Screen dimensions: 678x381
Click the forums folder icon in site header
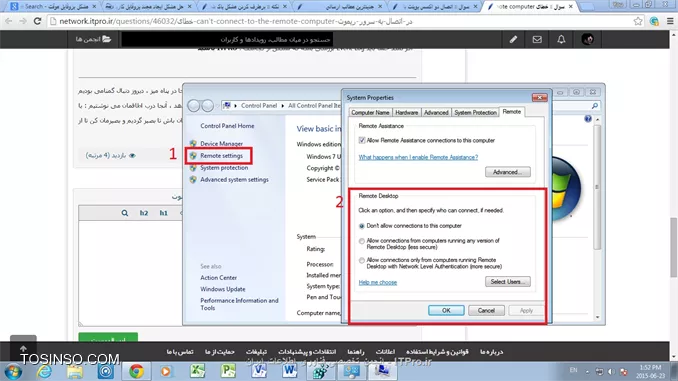pos(106,39)
